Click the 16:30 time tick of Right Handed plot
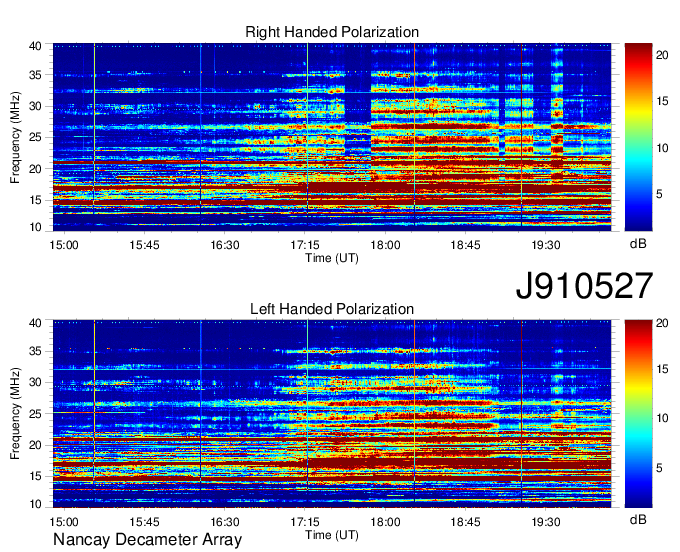 click(225, 245)
